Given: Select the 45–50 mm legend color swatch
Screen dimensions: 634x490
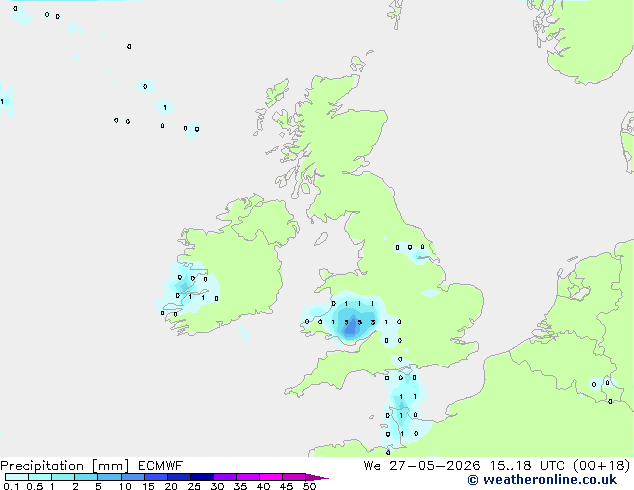Looking at the screenshot, I should (x=294, y=477).
